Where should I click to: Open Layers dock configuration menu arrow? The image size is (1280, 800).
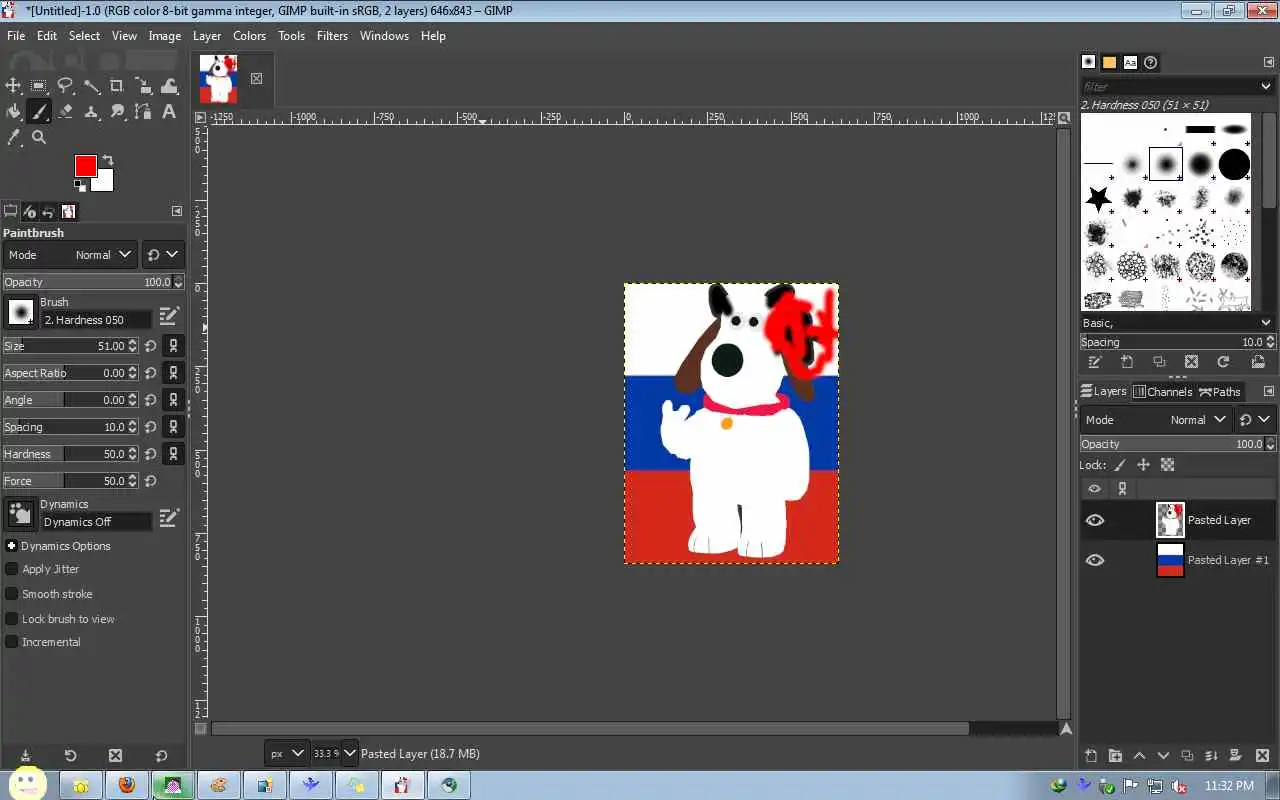(1269, 391)
